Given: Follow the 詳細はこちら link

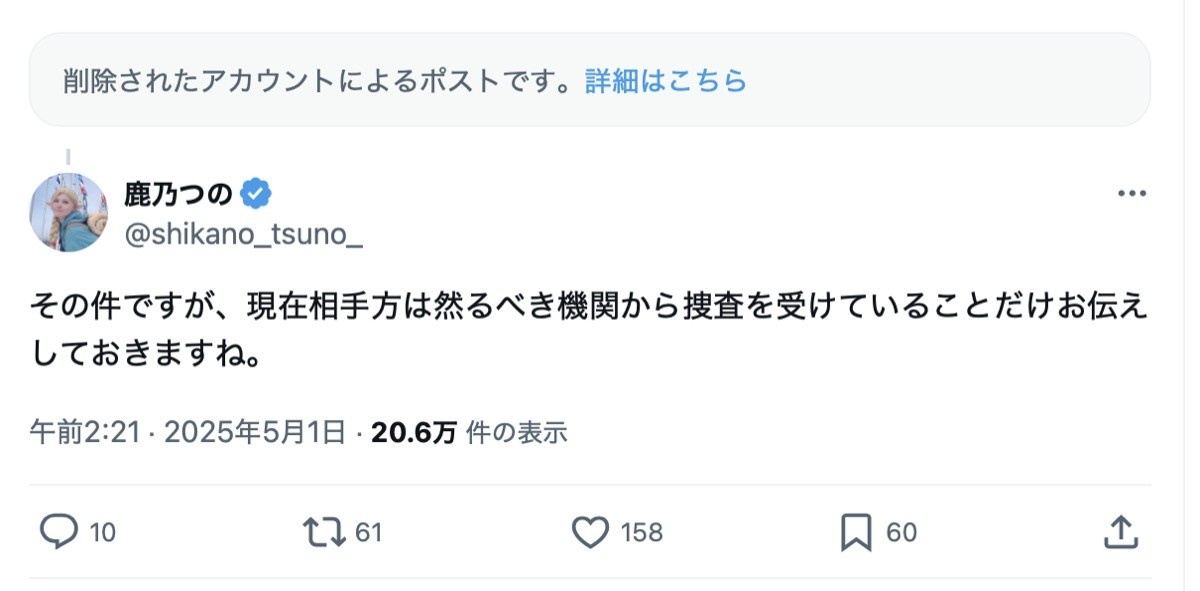Looking at the screenshot, I should (666, 81).
